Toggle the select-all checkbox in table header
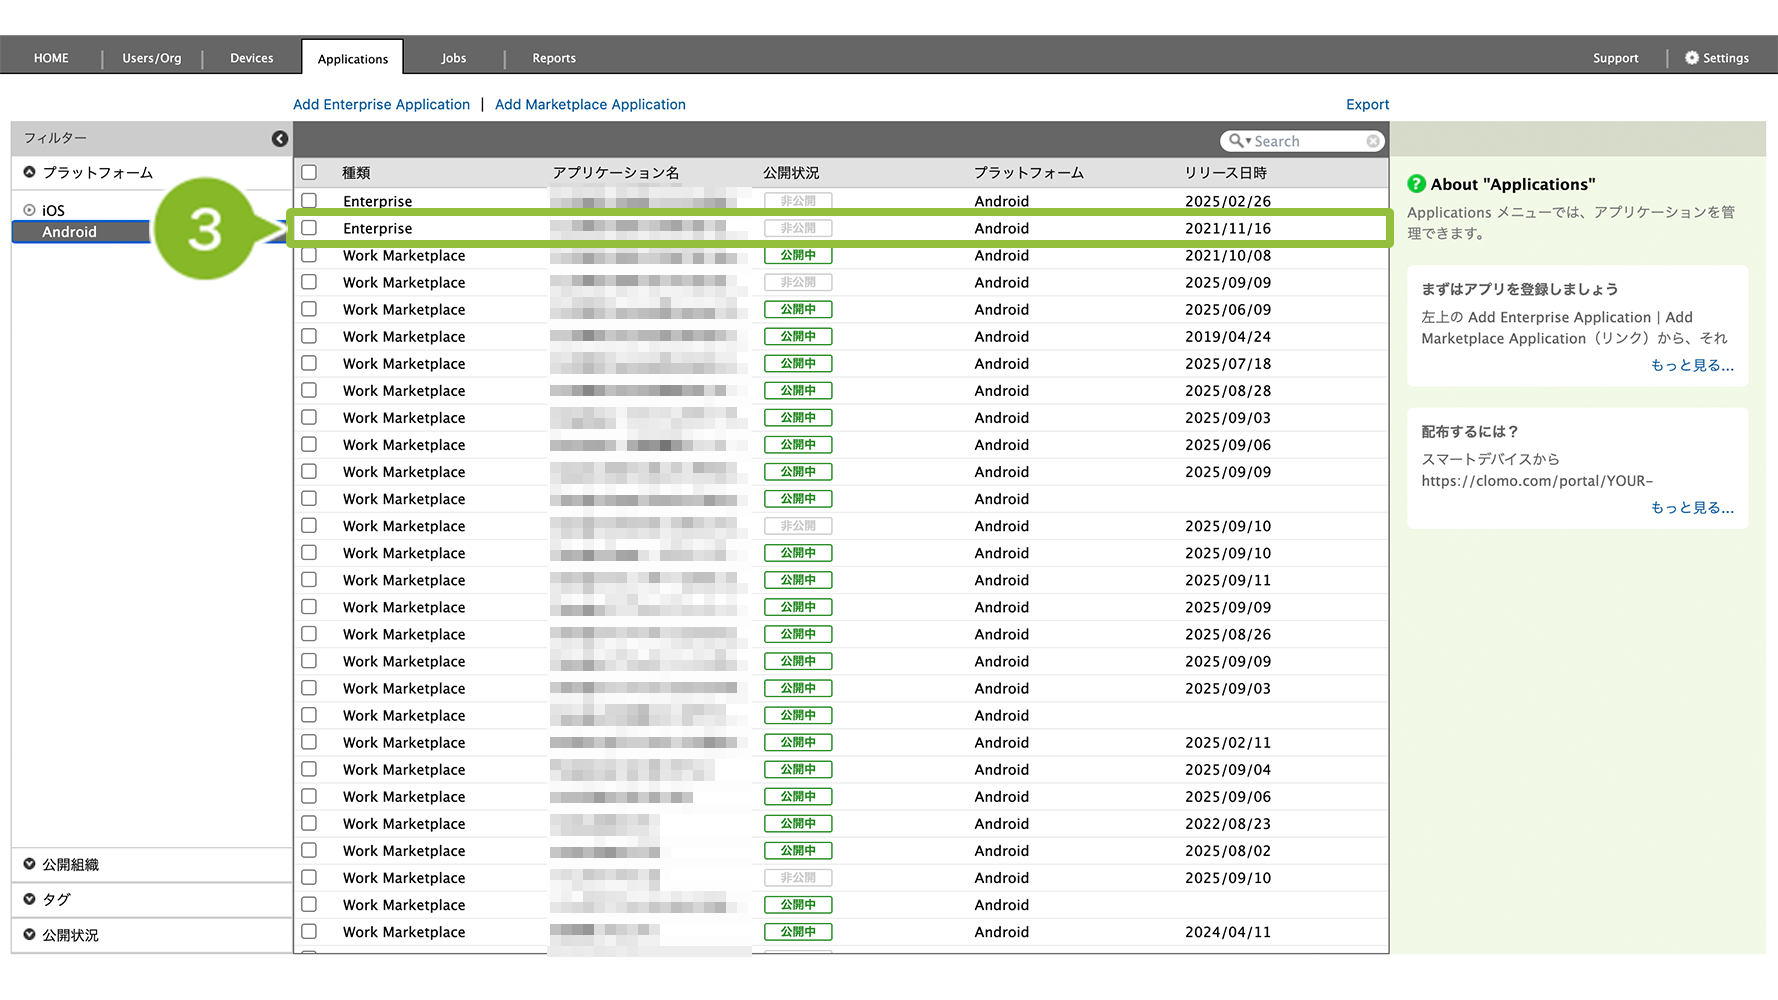Image resolution: width=1778 pixels, height=1000 pixels. tap(309, 173)
